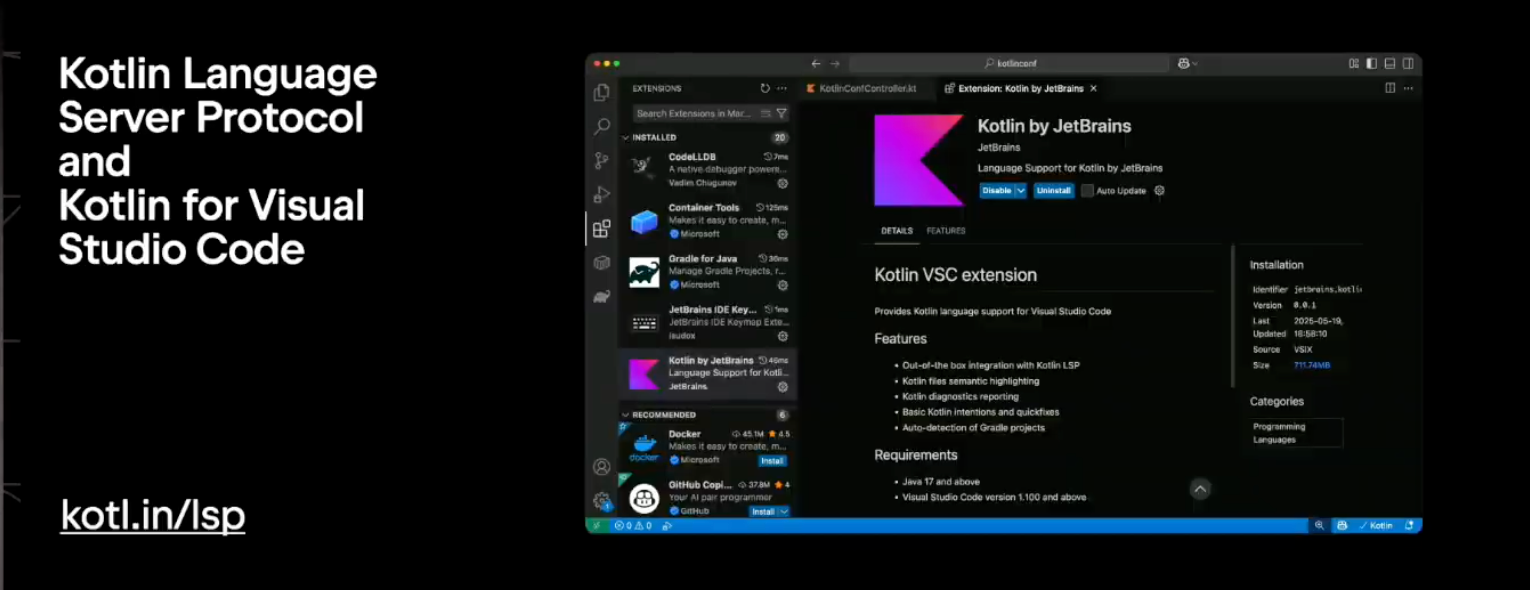Select the JetBrains IDE Keymap extension entry
Image resolution: width=1530 pixels, height=590 pixels.
pyautogui.click(x=707, y=323)
